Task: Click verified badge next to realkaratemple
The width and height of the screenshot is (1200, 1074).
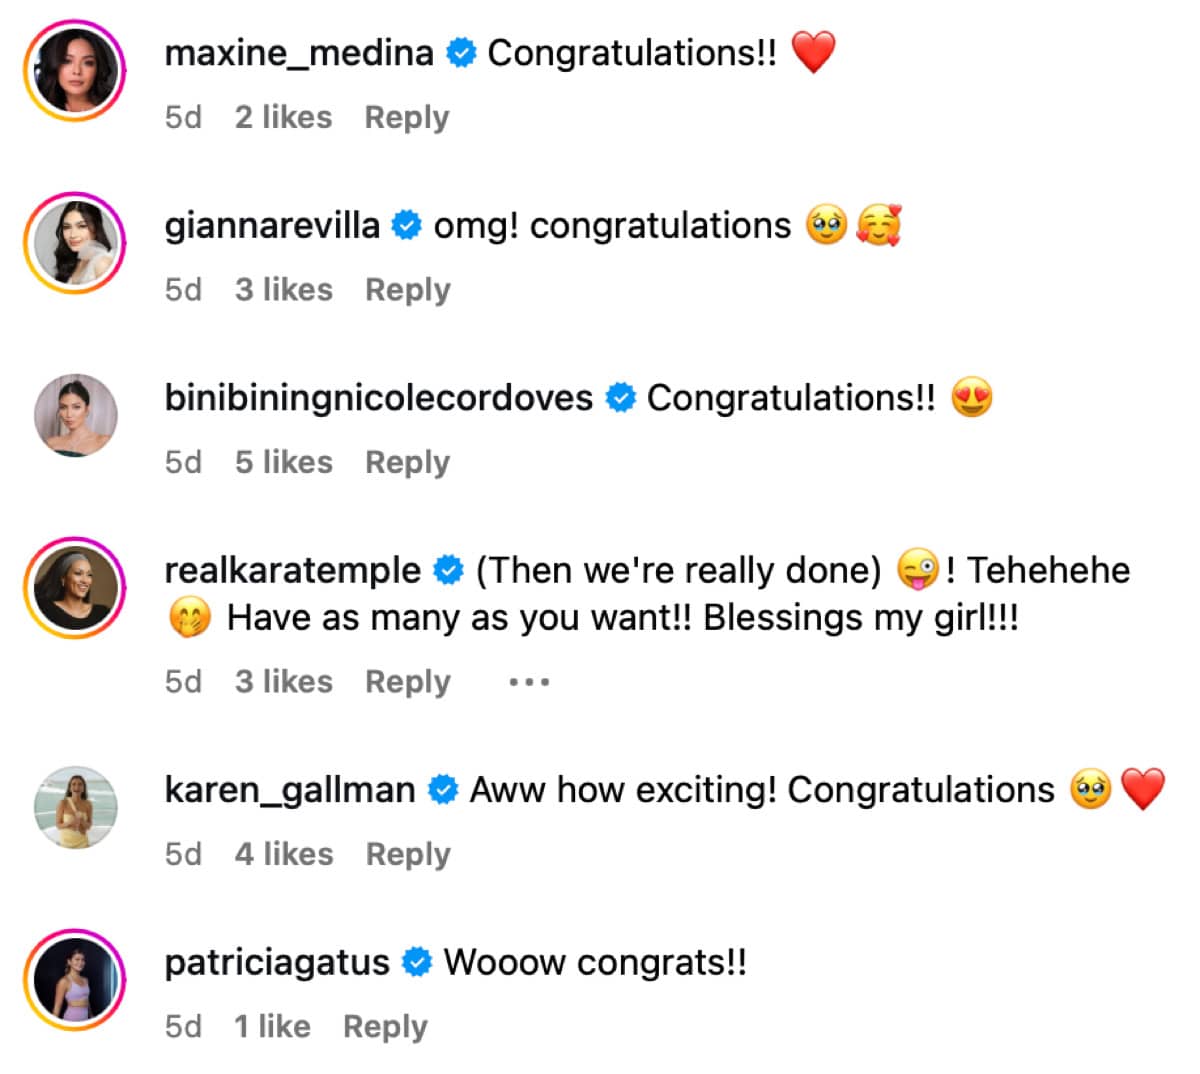Action: pyautogui.click(x=448, y=571)
